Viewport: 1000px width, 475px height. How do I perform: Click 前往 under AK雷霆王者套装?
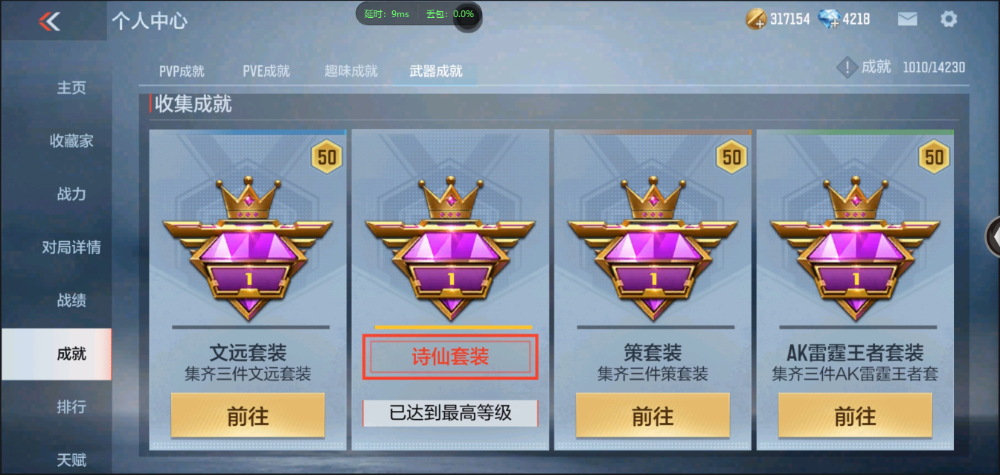tap(855, 416)
